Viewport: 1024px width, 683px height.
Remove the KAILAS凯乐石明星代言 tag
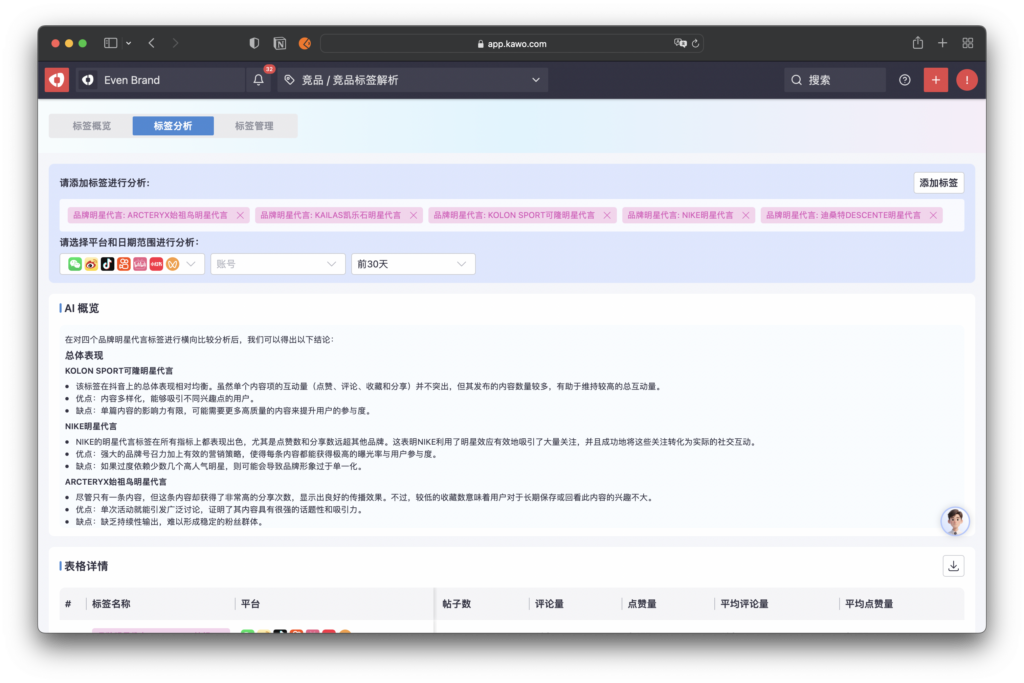tap(412, 215)
